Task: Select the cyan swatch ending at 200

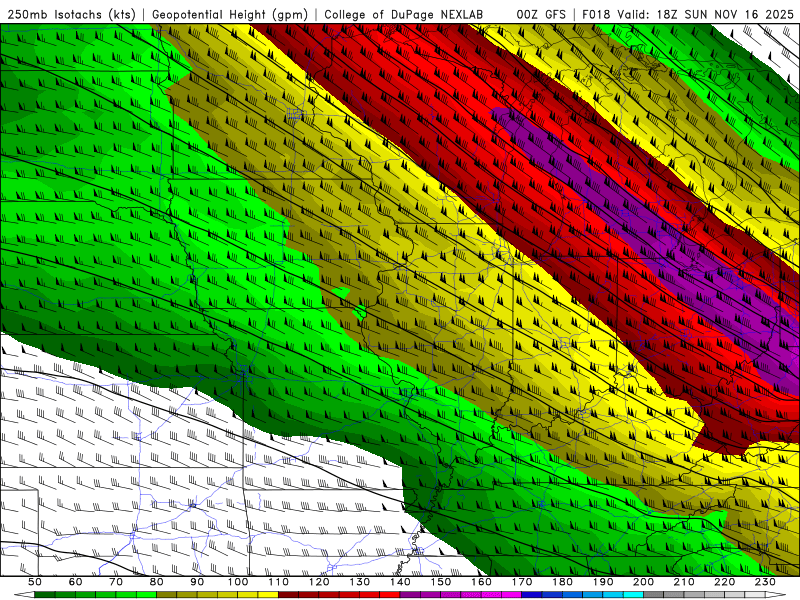Action: [x=633, y=594]
